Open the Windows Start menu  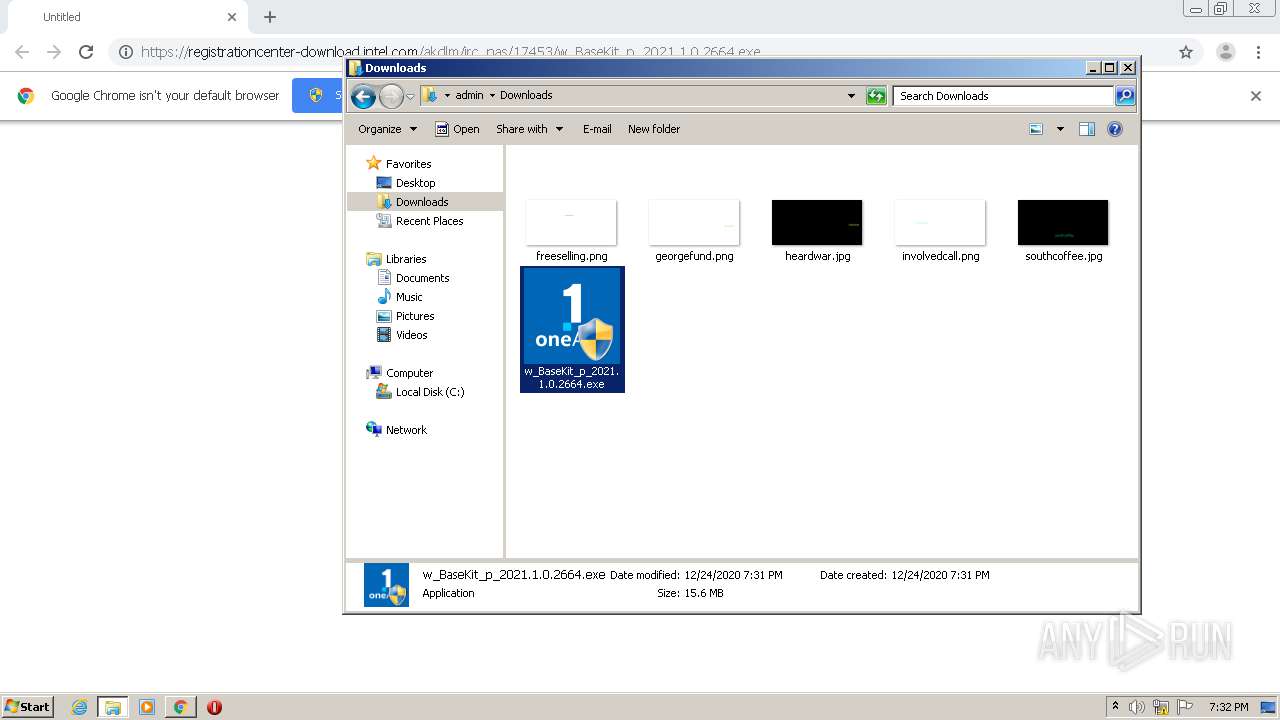pos(28,707)
